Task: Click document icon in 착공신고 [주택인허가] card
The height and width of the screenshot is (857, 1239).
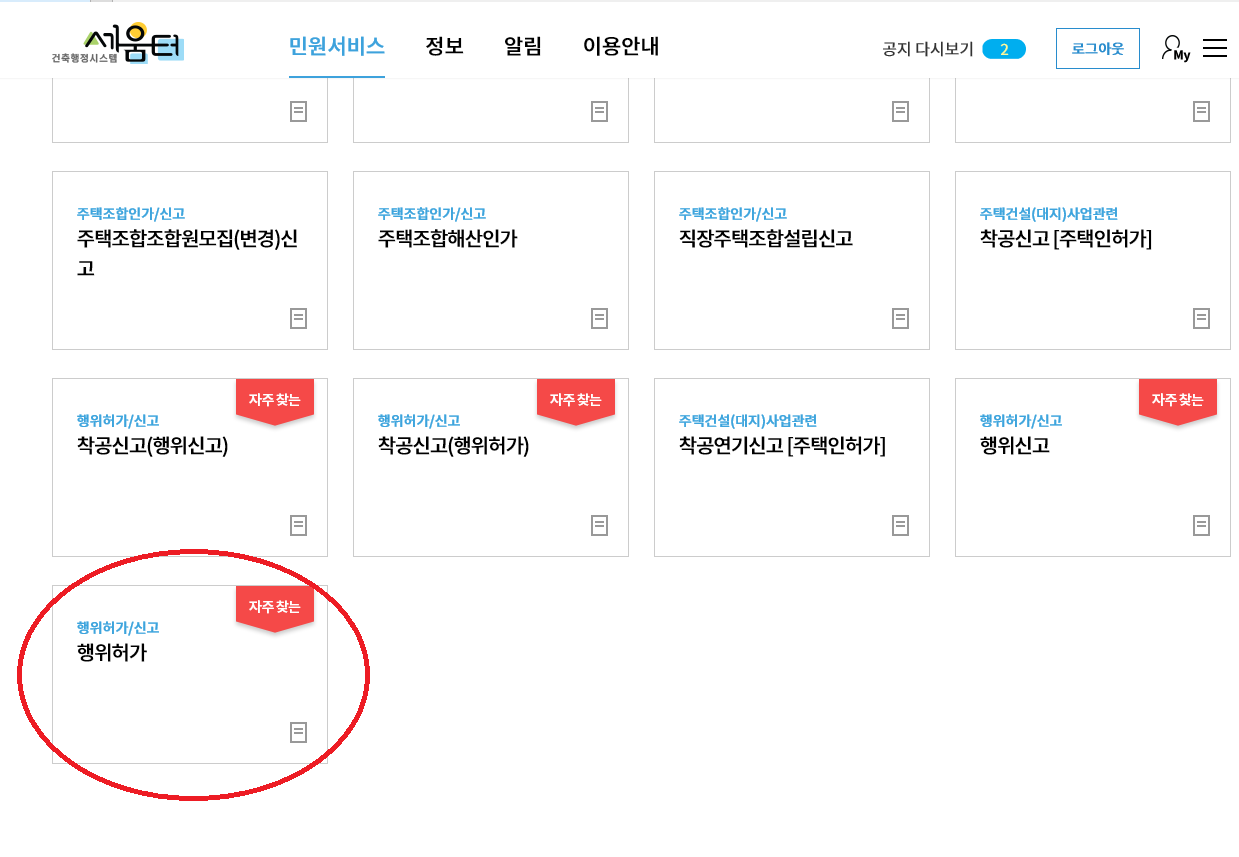Action: [1201, 318]
